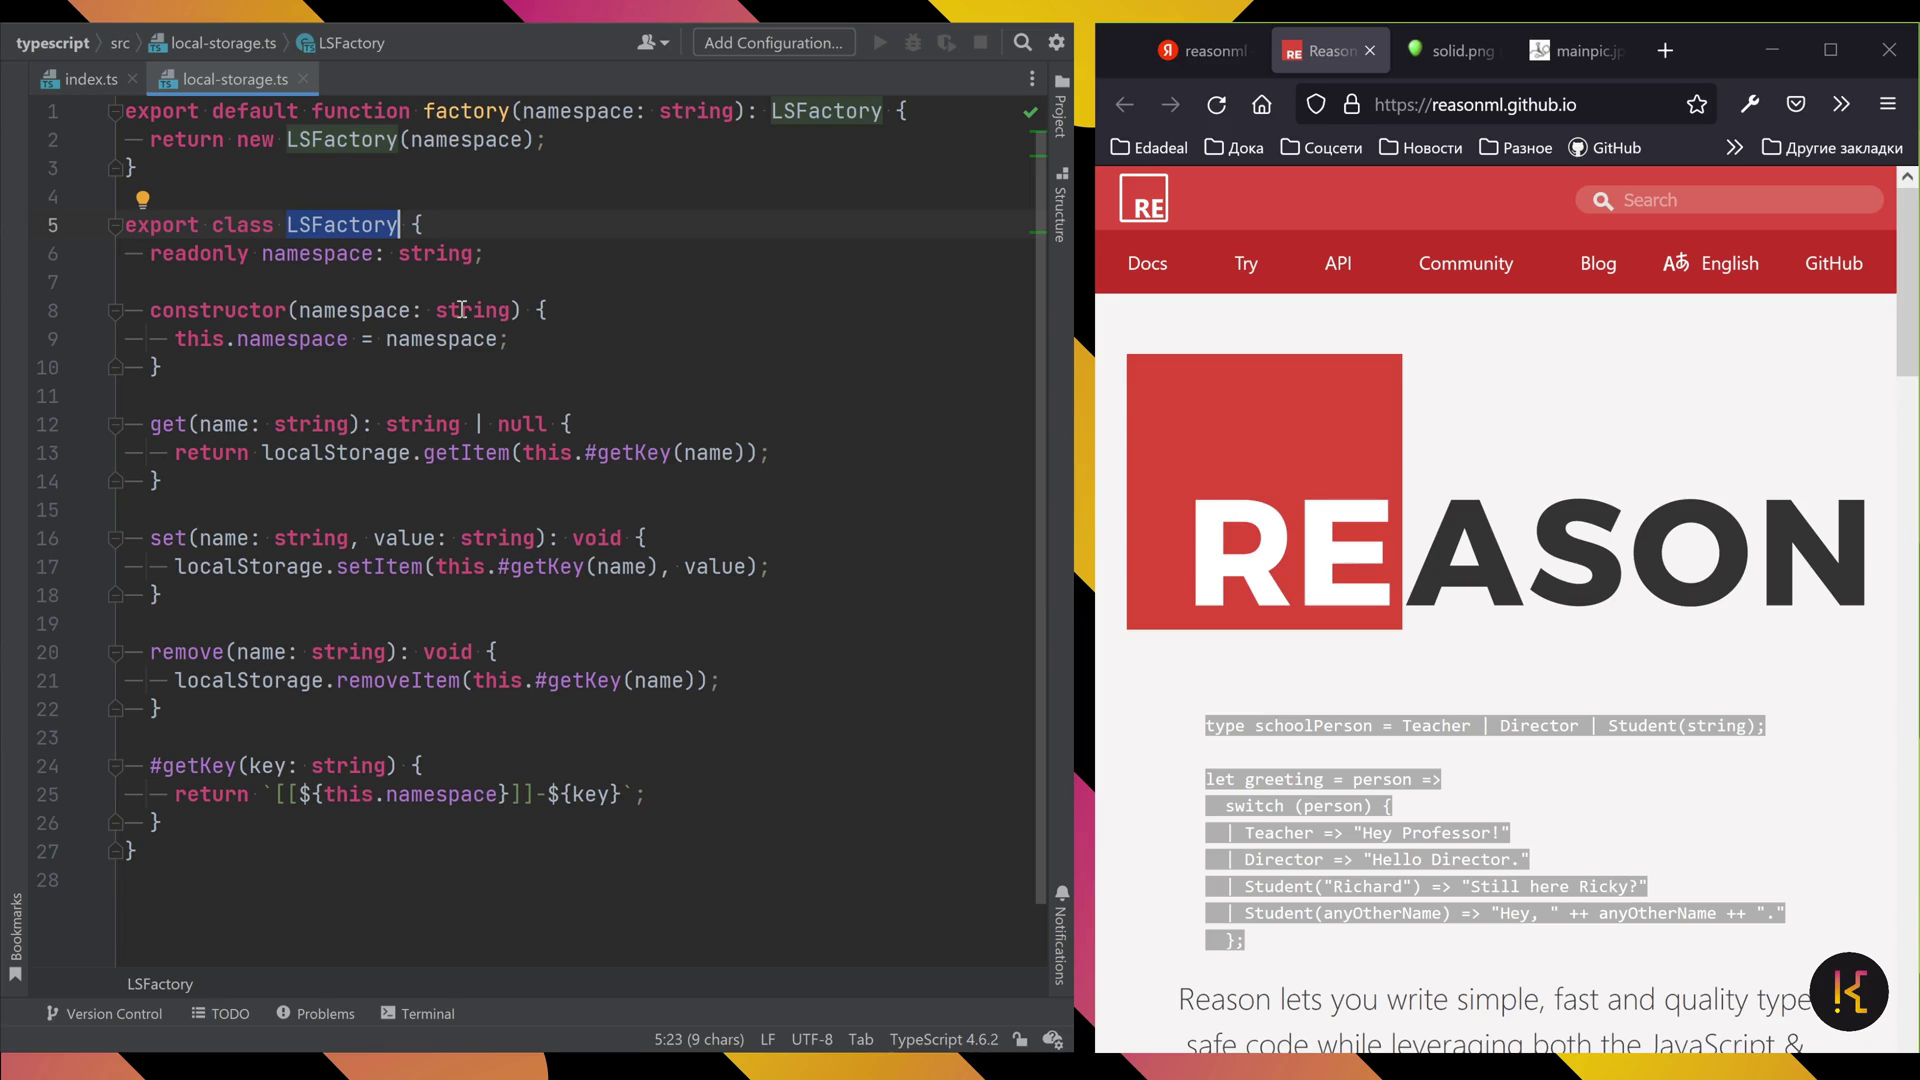Screen dimensions: 1920x1080
Task: Open a new browser tab
Action: [1665, 50]
